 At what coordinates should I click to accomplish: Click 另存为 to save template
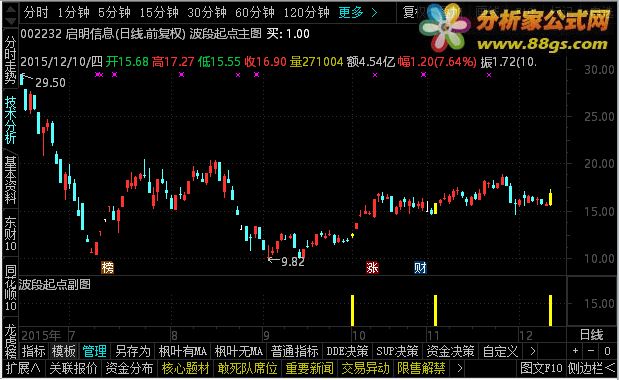tap(133, 351)
